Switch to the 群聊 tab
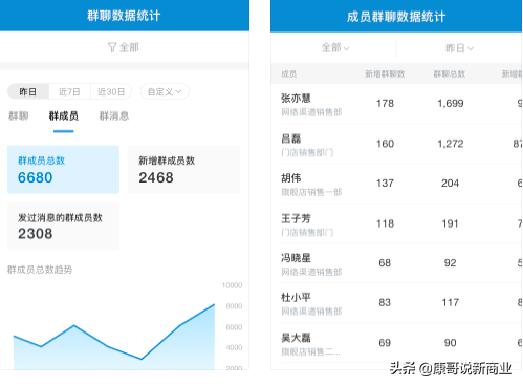 (x=18, y=116)
